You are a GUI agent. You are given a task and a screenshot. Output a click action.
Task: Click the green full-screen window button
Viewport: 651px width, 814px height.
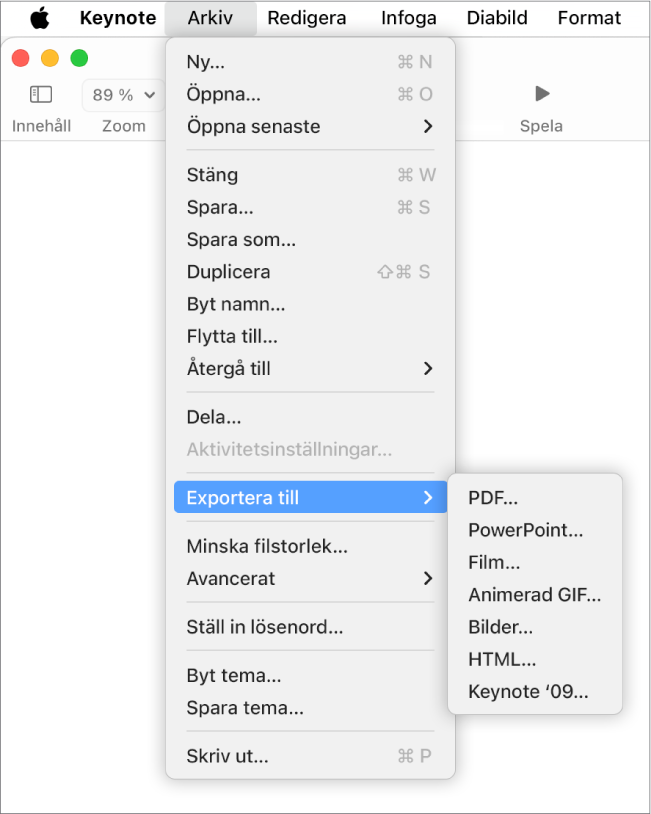(79, 58)
